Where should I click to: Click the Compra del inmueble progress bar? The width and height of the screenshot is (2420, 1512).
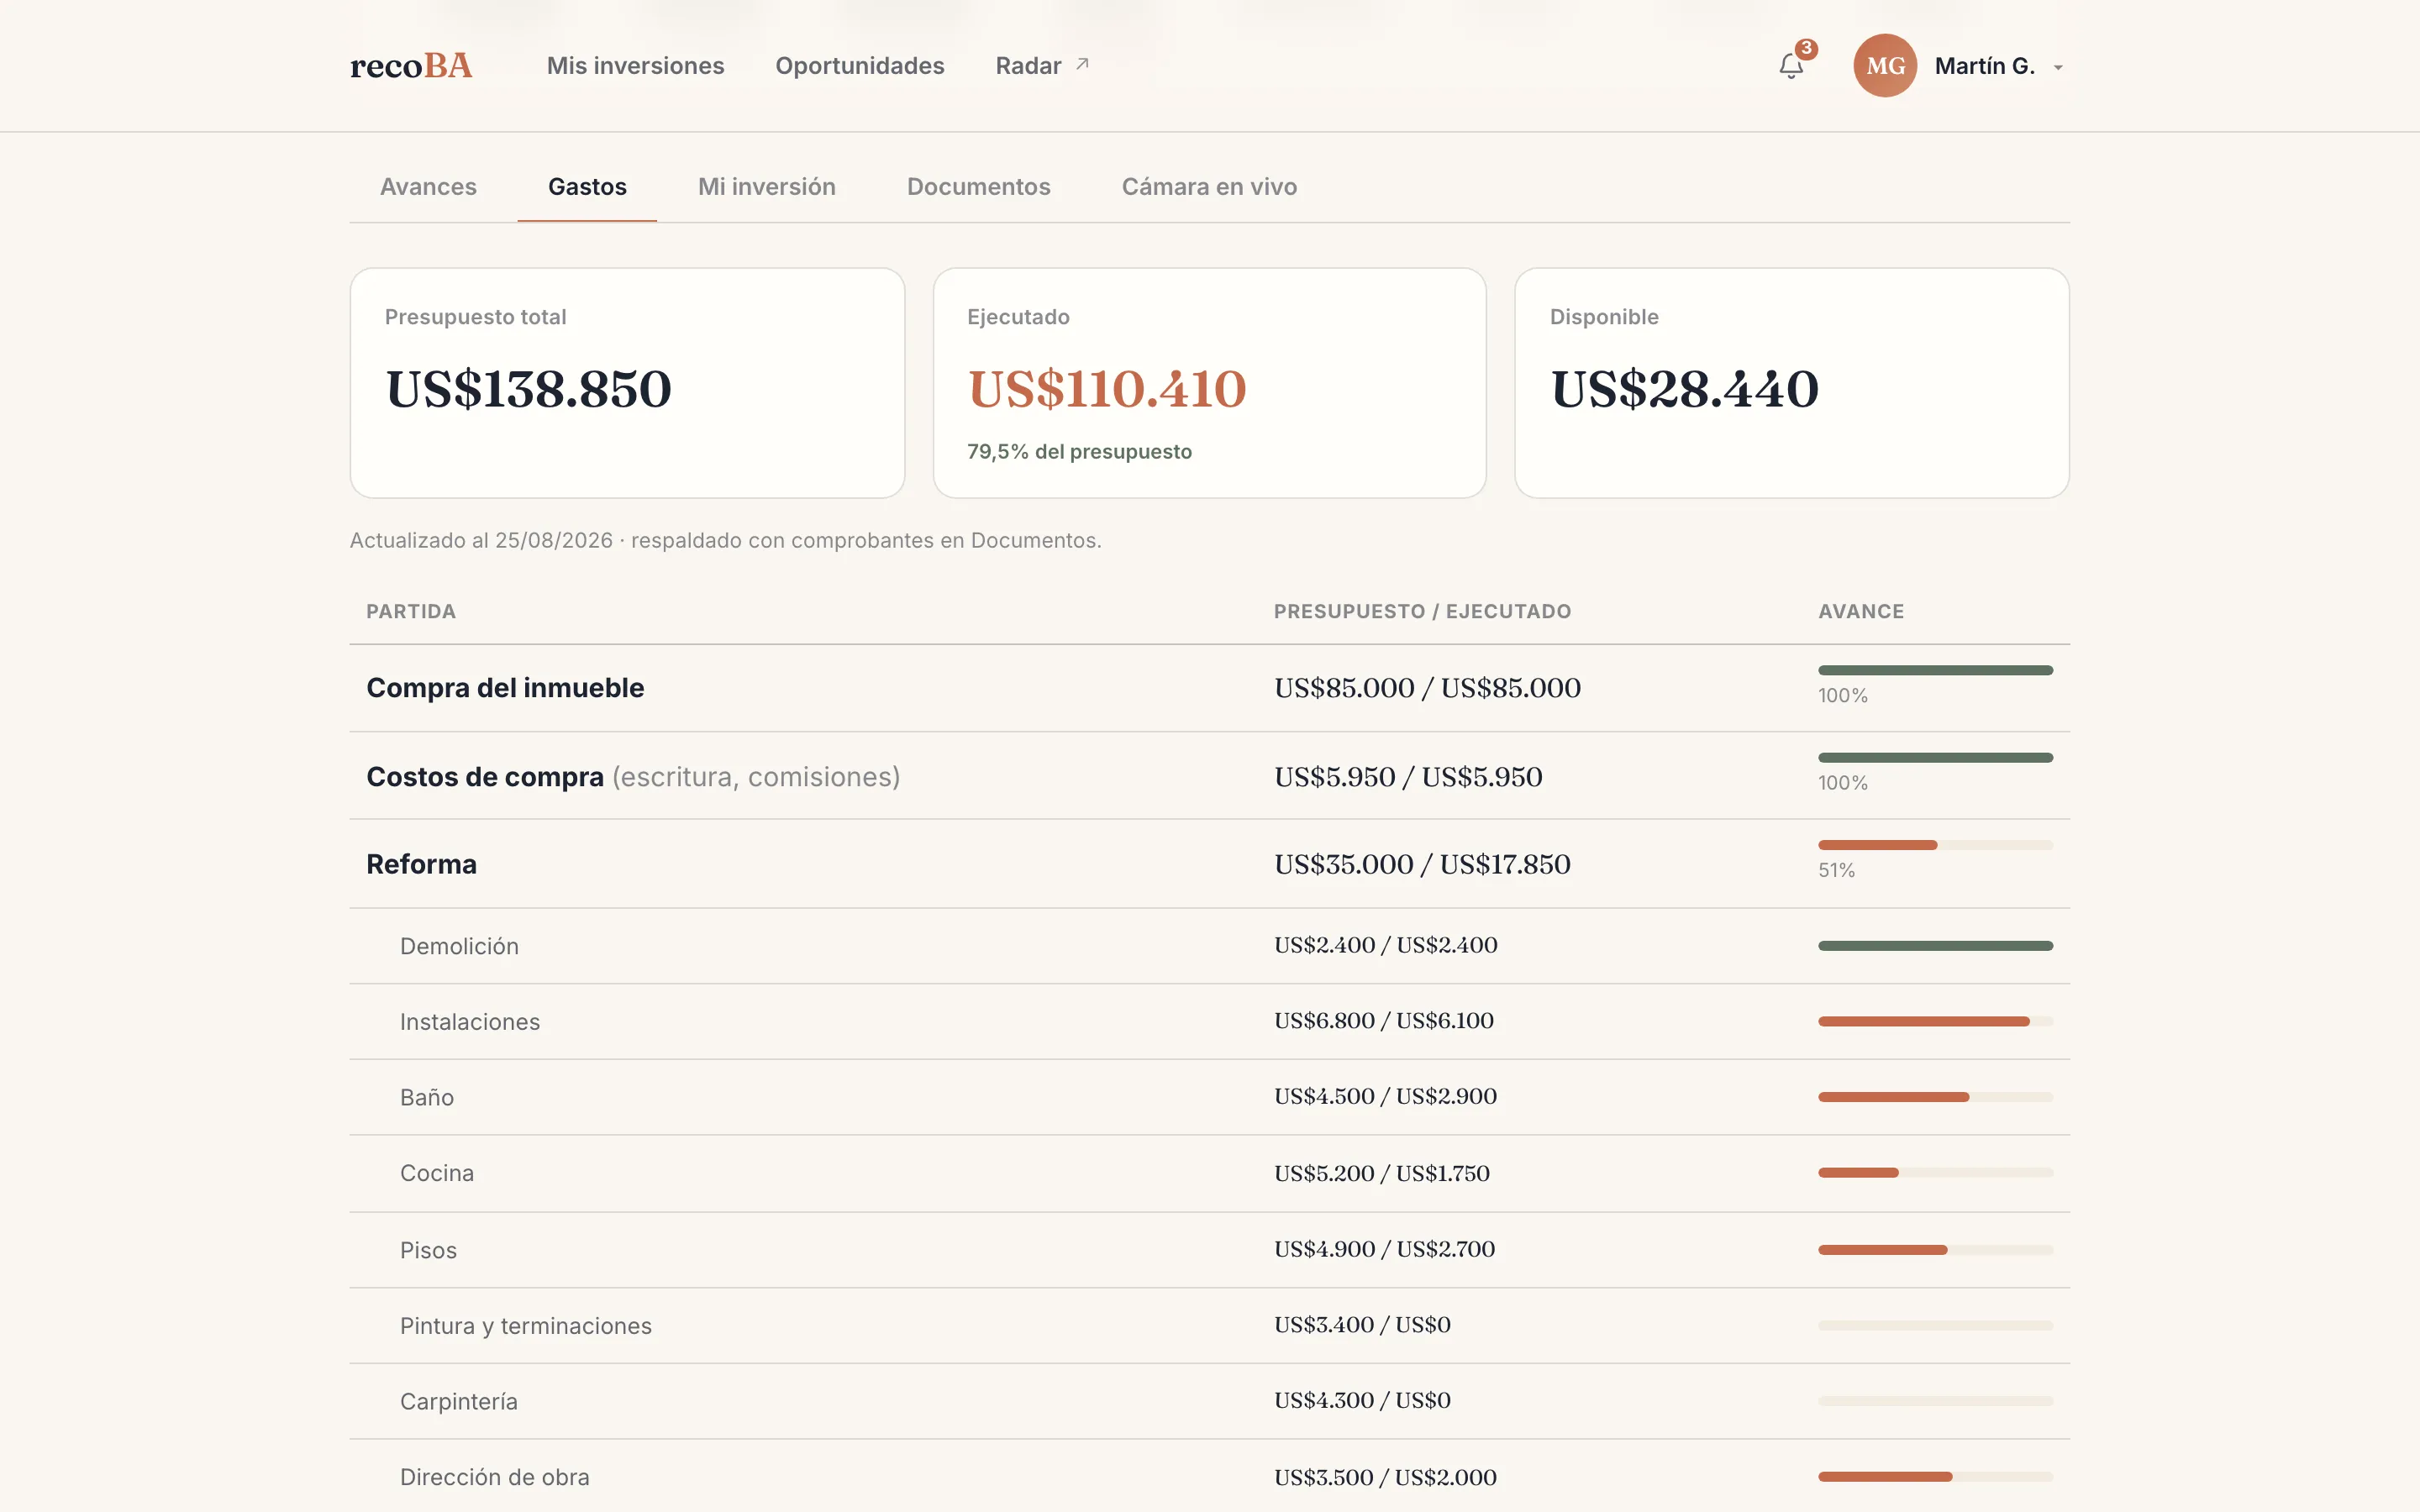click(x=1935, y=670)
